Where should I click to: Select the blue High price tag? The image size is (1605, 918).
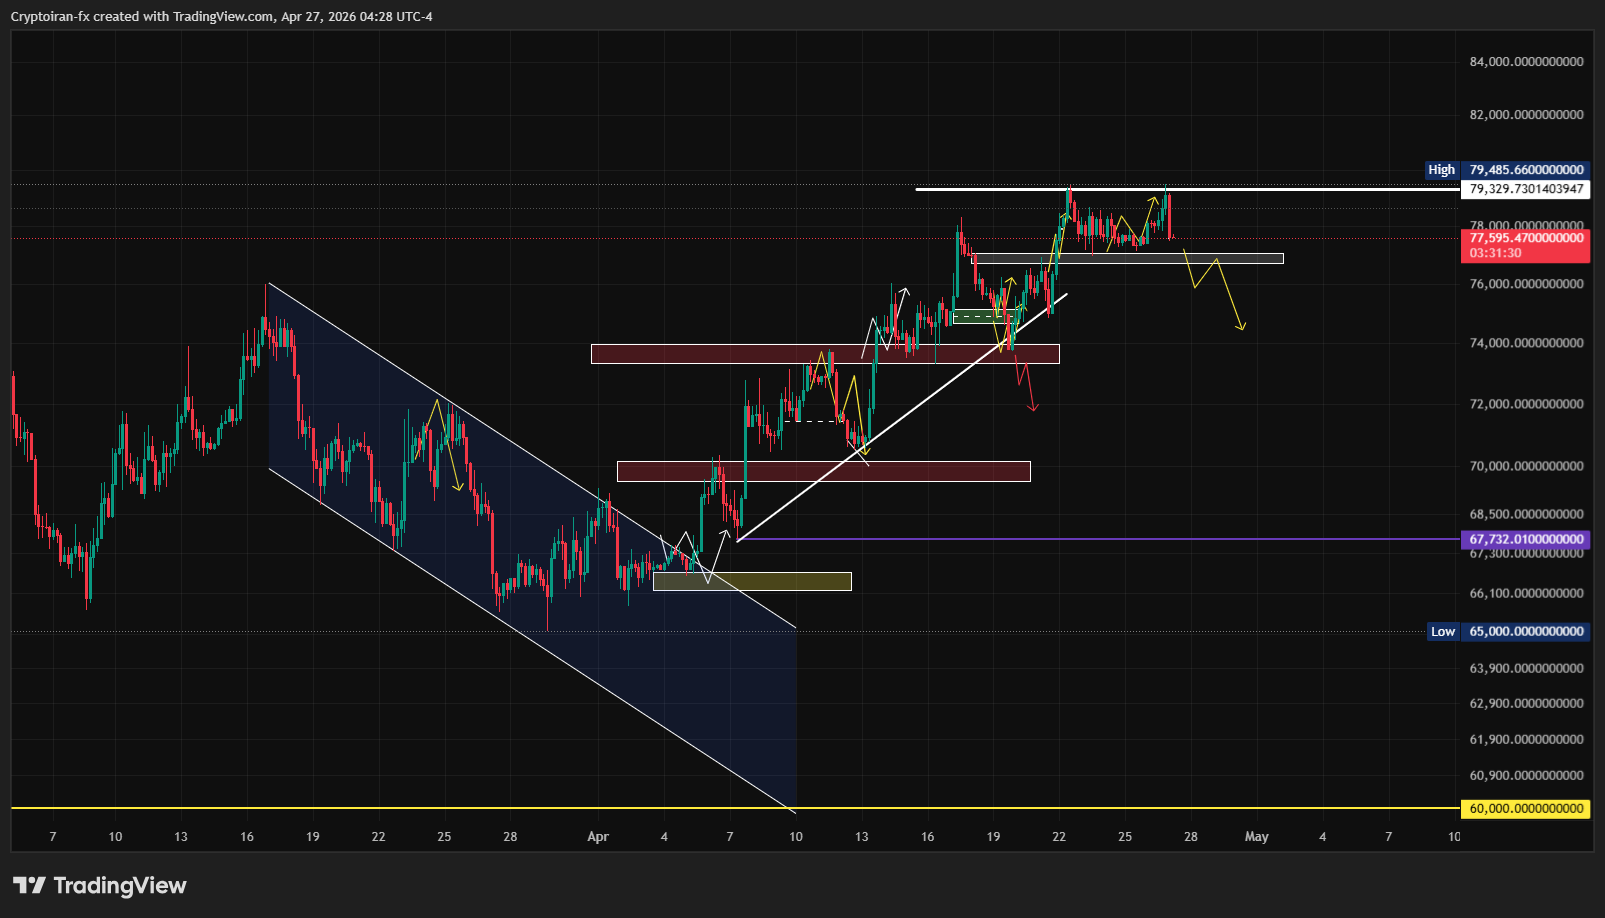pyautogui.click(x=1441, y=170)
